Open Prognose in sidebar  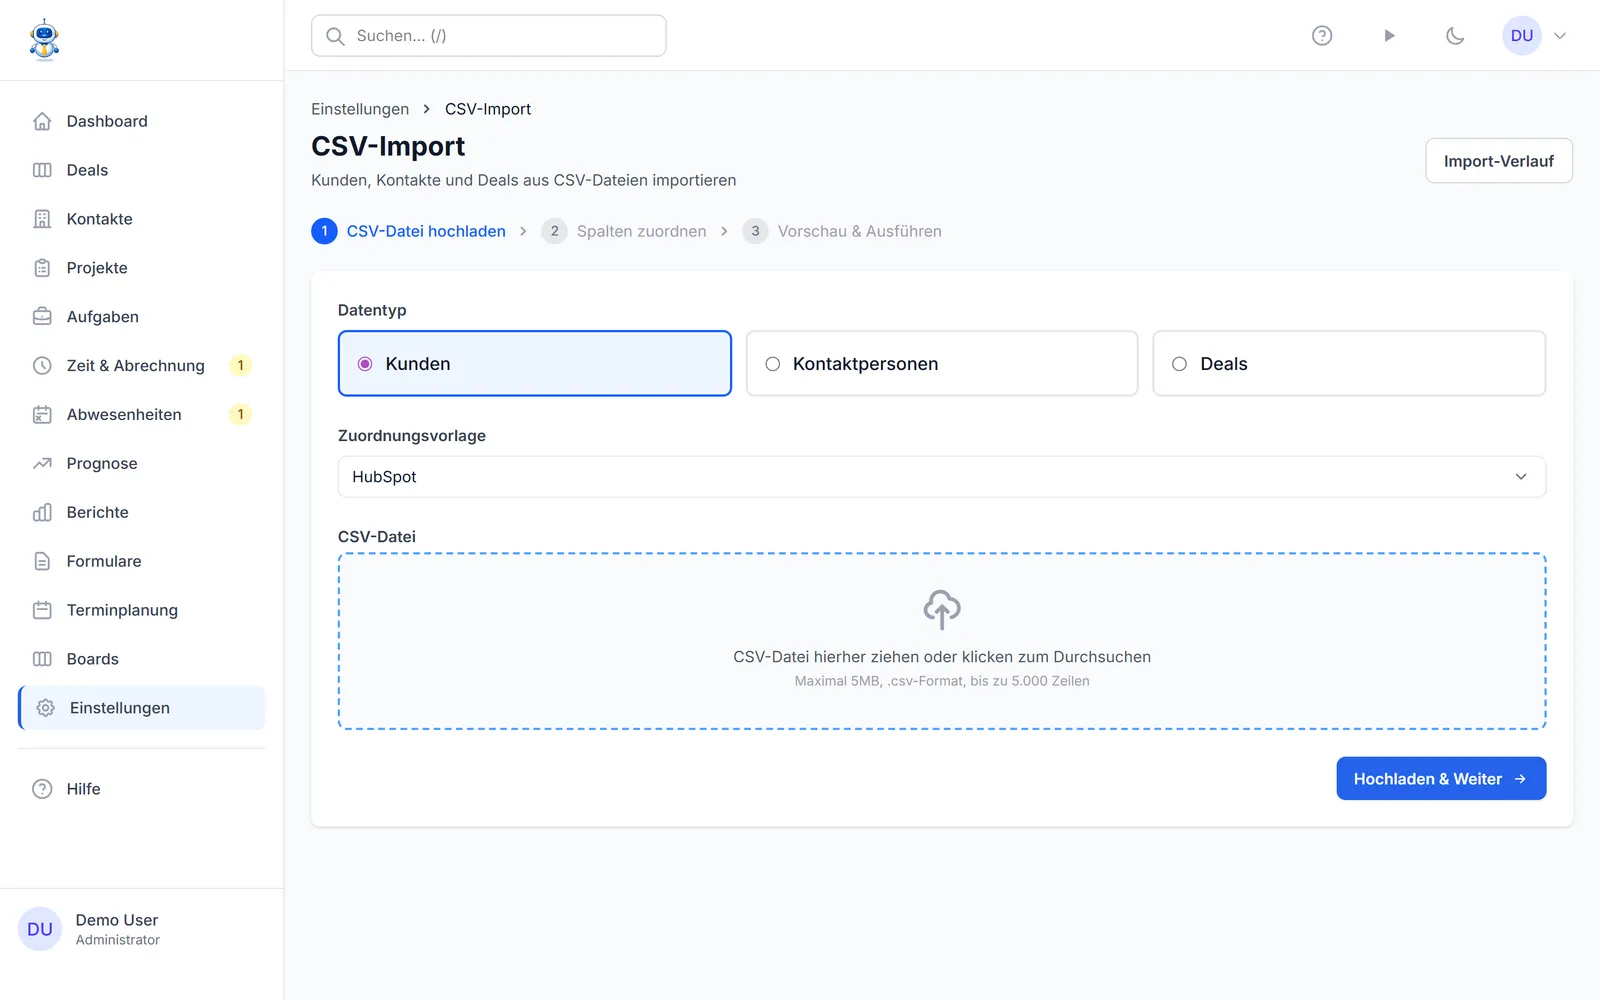tap(142, 464)
